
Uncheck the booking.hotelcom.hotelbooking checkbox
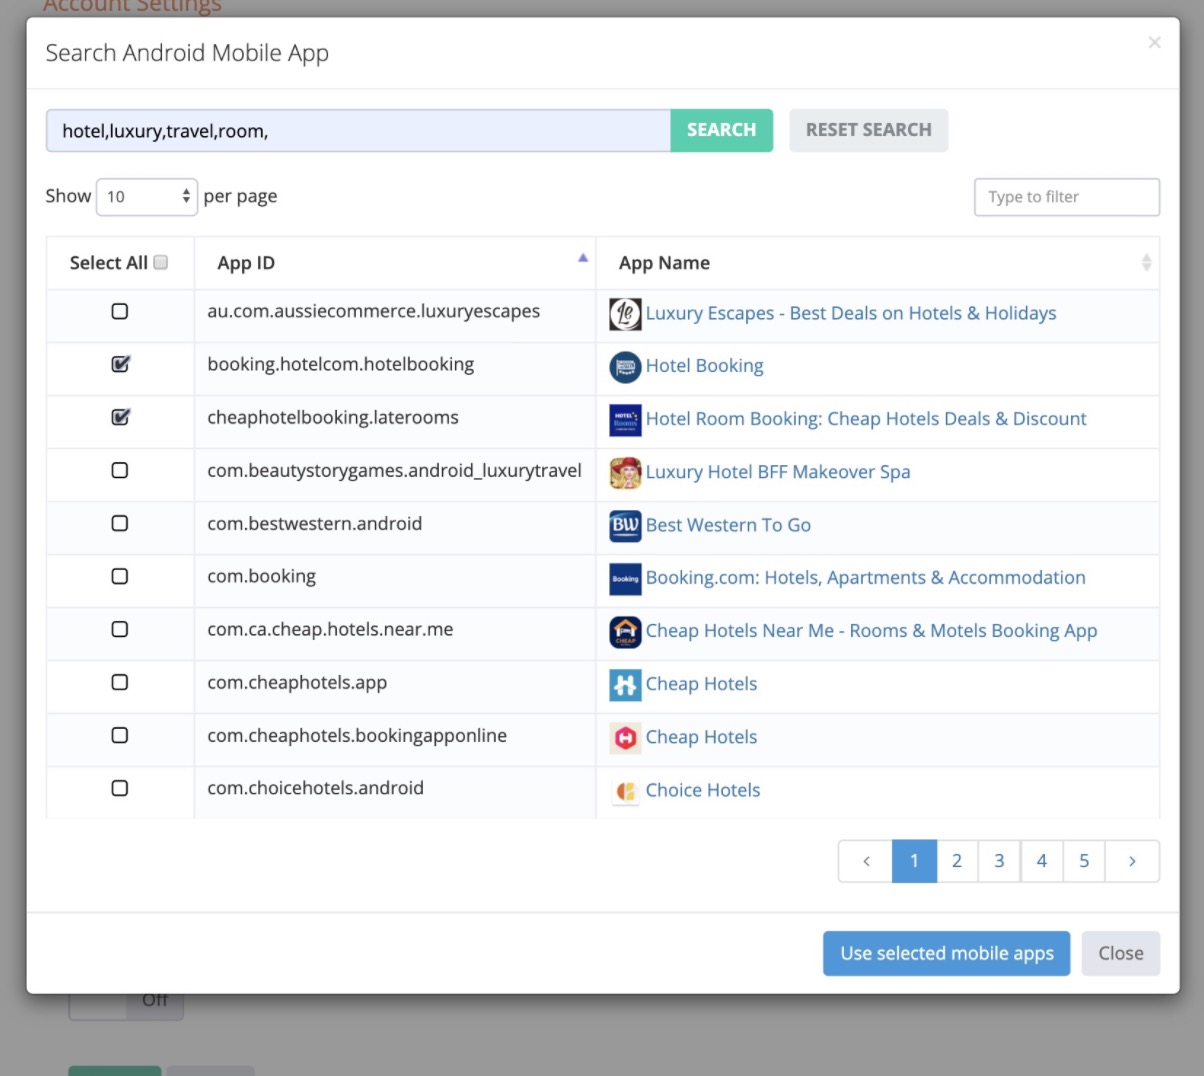(x=120, y=365)
